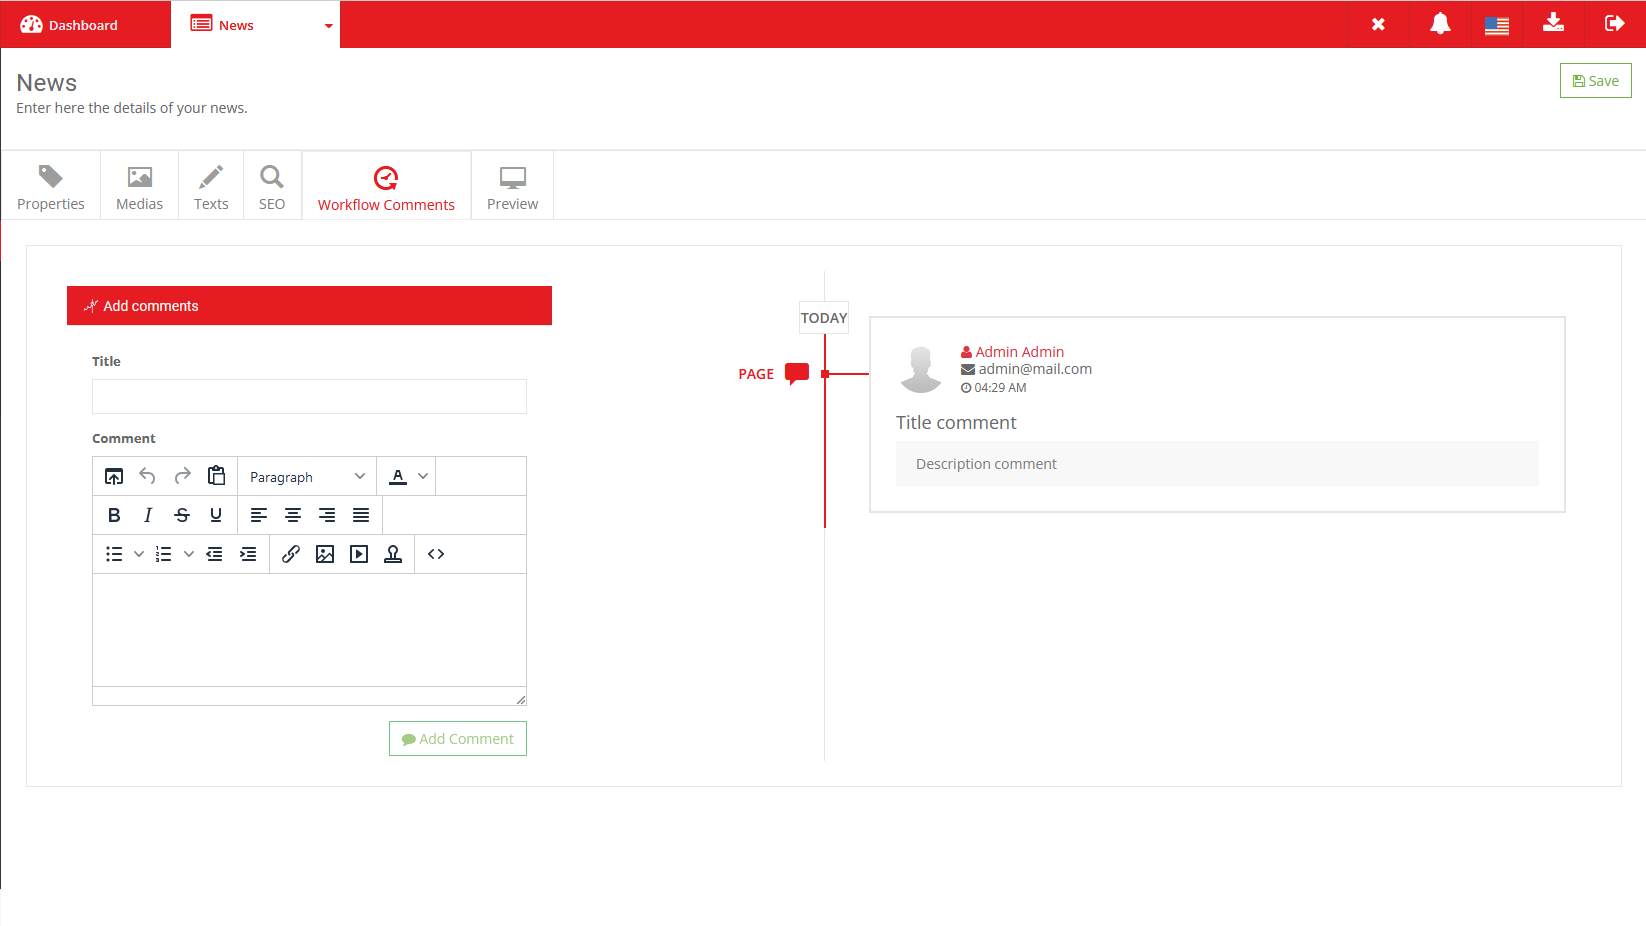Screen dimensions: 1646x926
Task: Click the Bold formatting icon
Action: click(114, 515)
